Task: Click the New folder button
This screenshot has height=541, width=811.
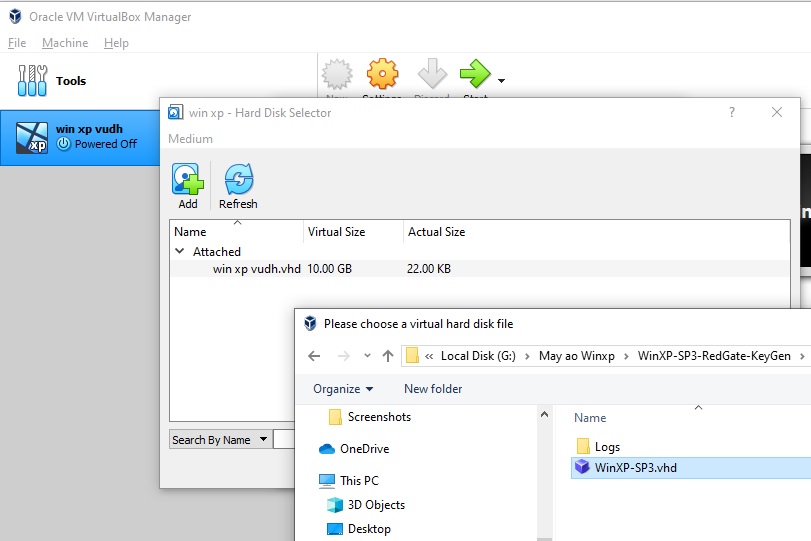Action: [x=433, y=389]
